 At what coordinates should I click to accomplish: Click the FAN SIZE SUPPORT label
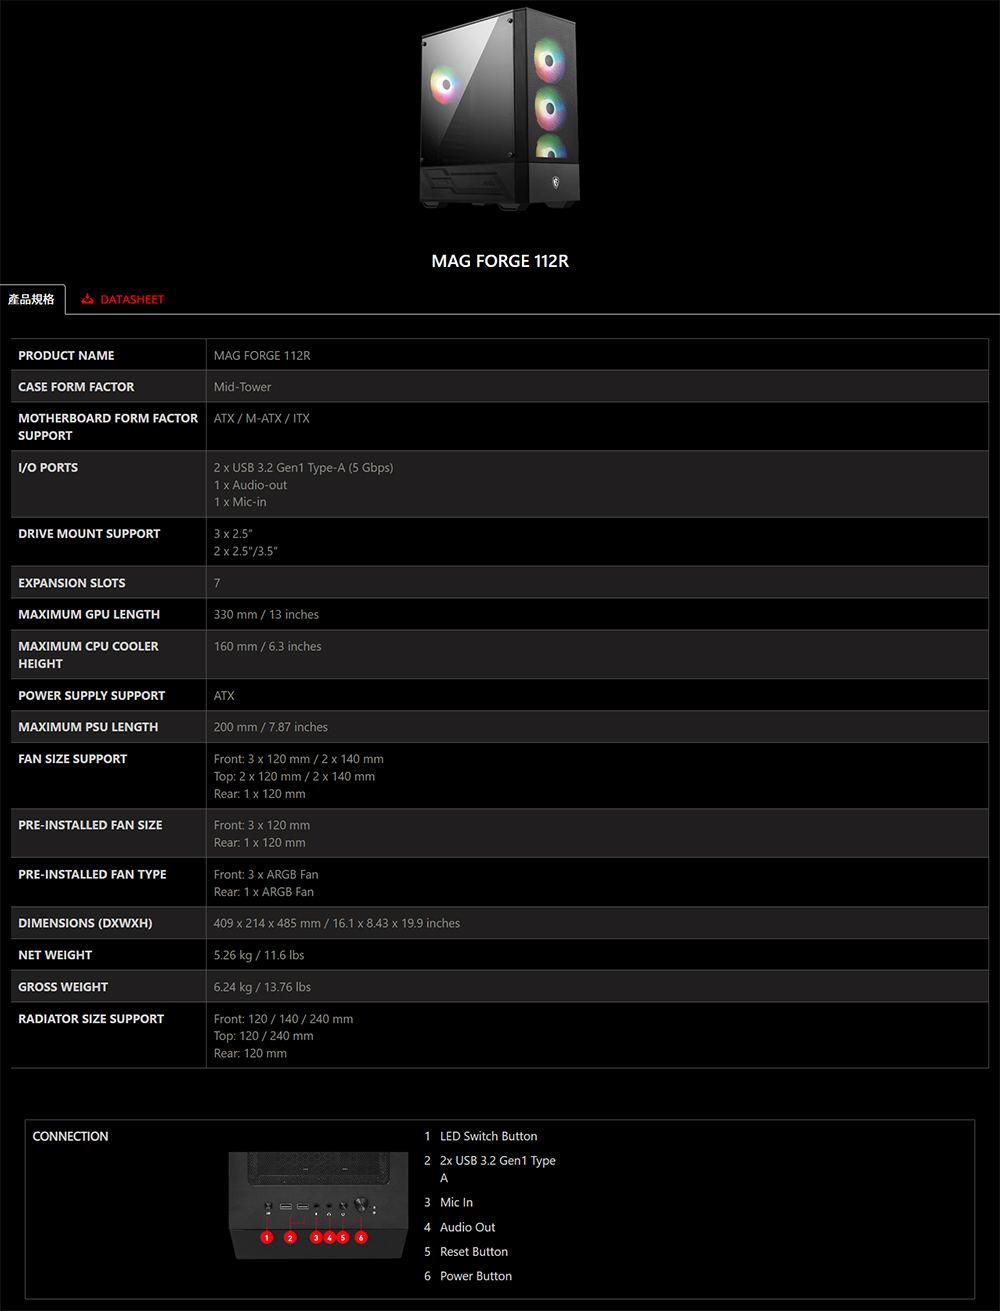click(73, 759)
